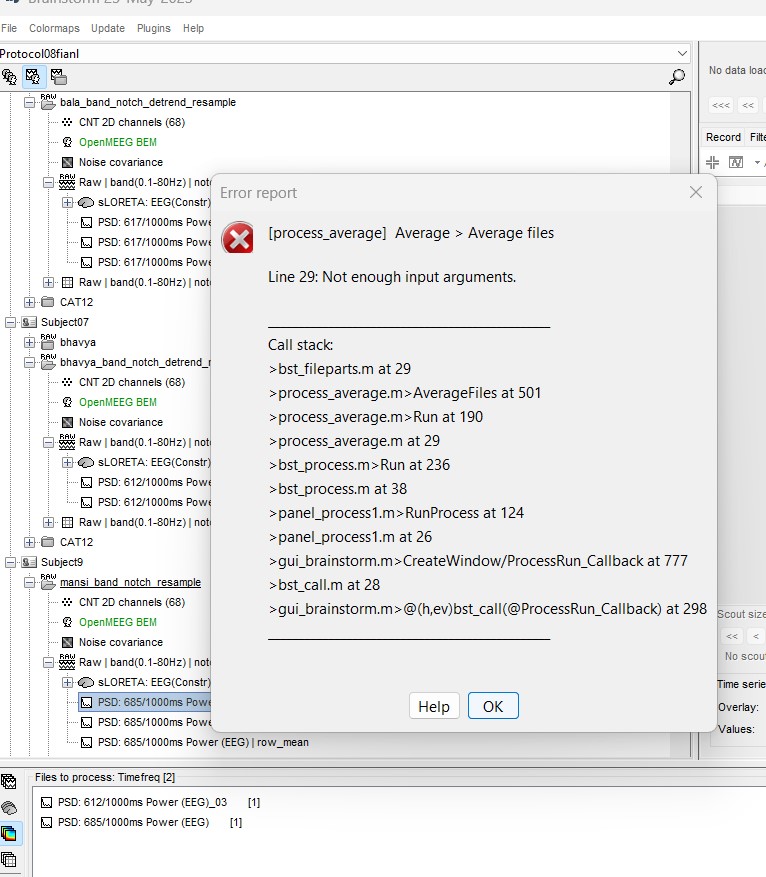Select the time-frequency process type icon

coord(9,833)
